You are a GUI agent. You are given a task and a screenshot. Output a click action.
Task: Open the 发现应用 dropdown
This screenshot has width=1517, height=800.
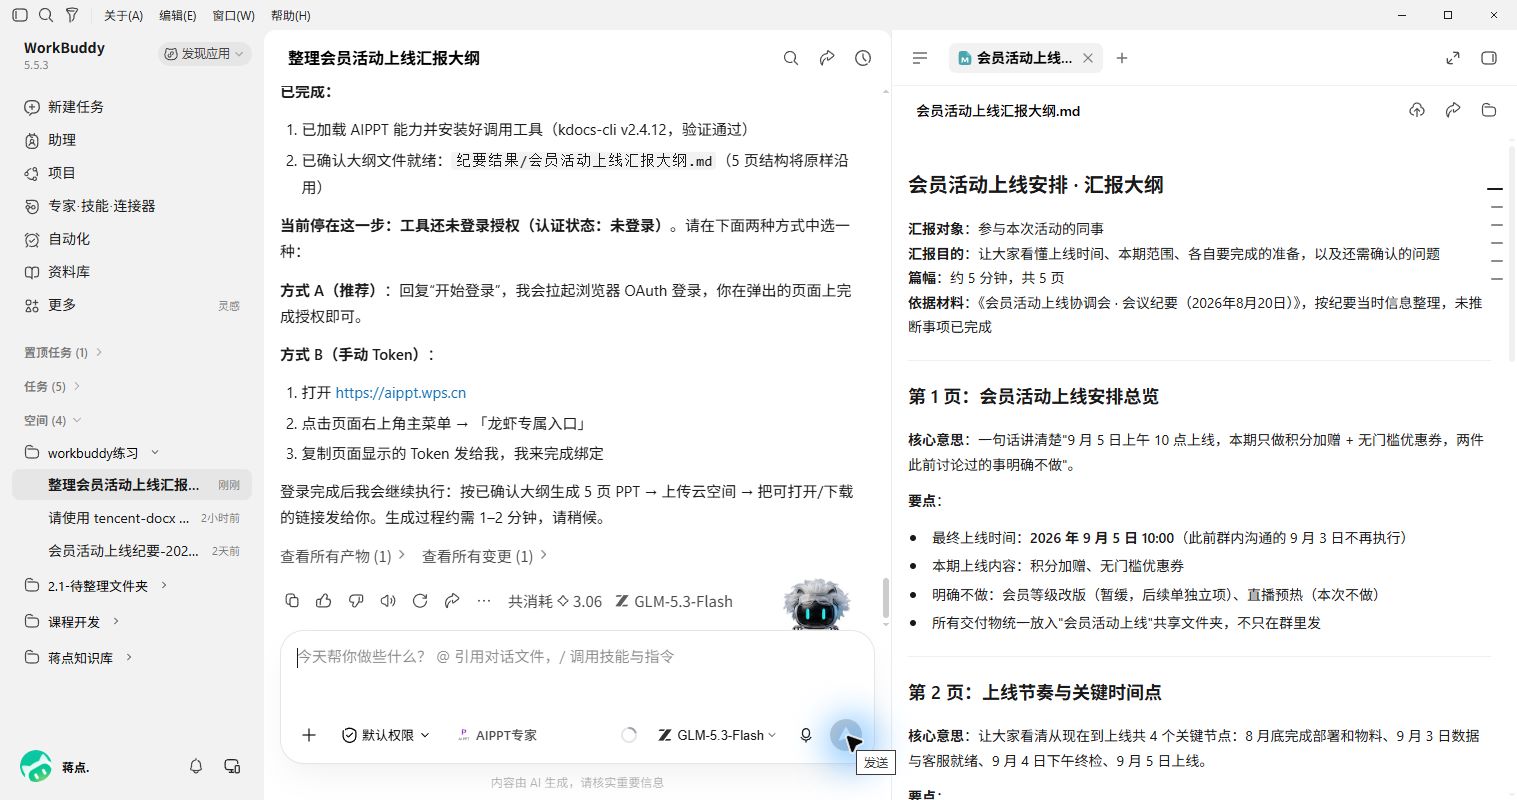(x=204, y=54)
